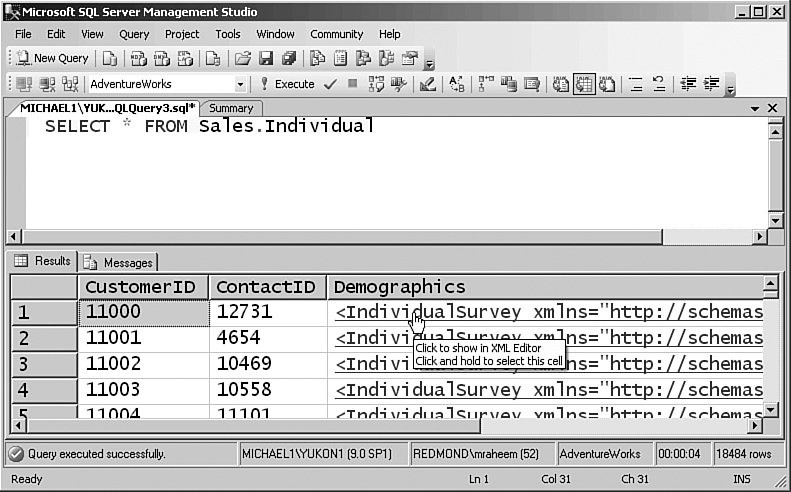
Task: Open the Help menu
Action: click(x=390, y=34)
